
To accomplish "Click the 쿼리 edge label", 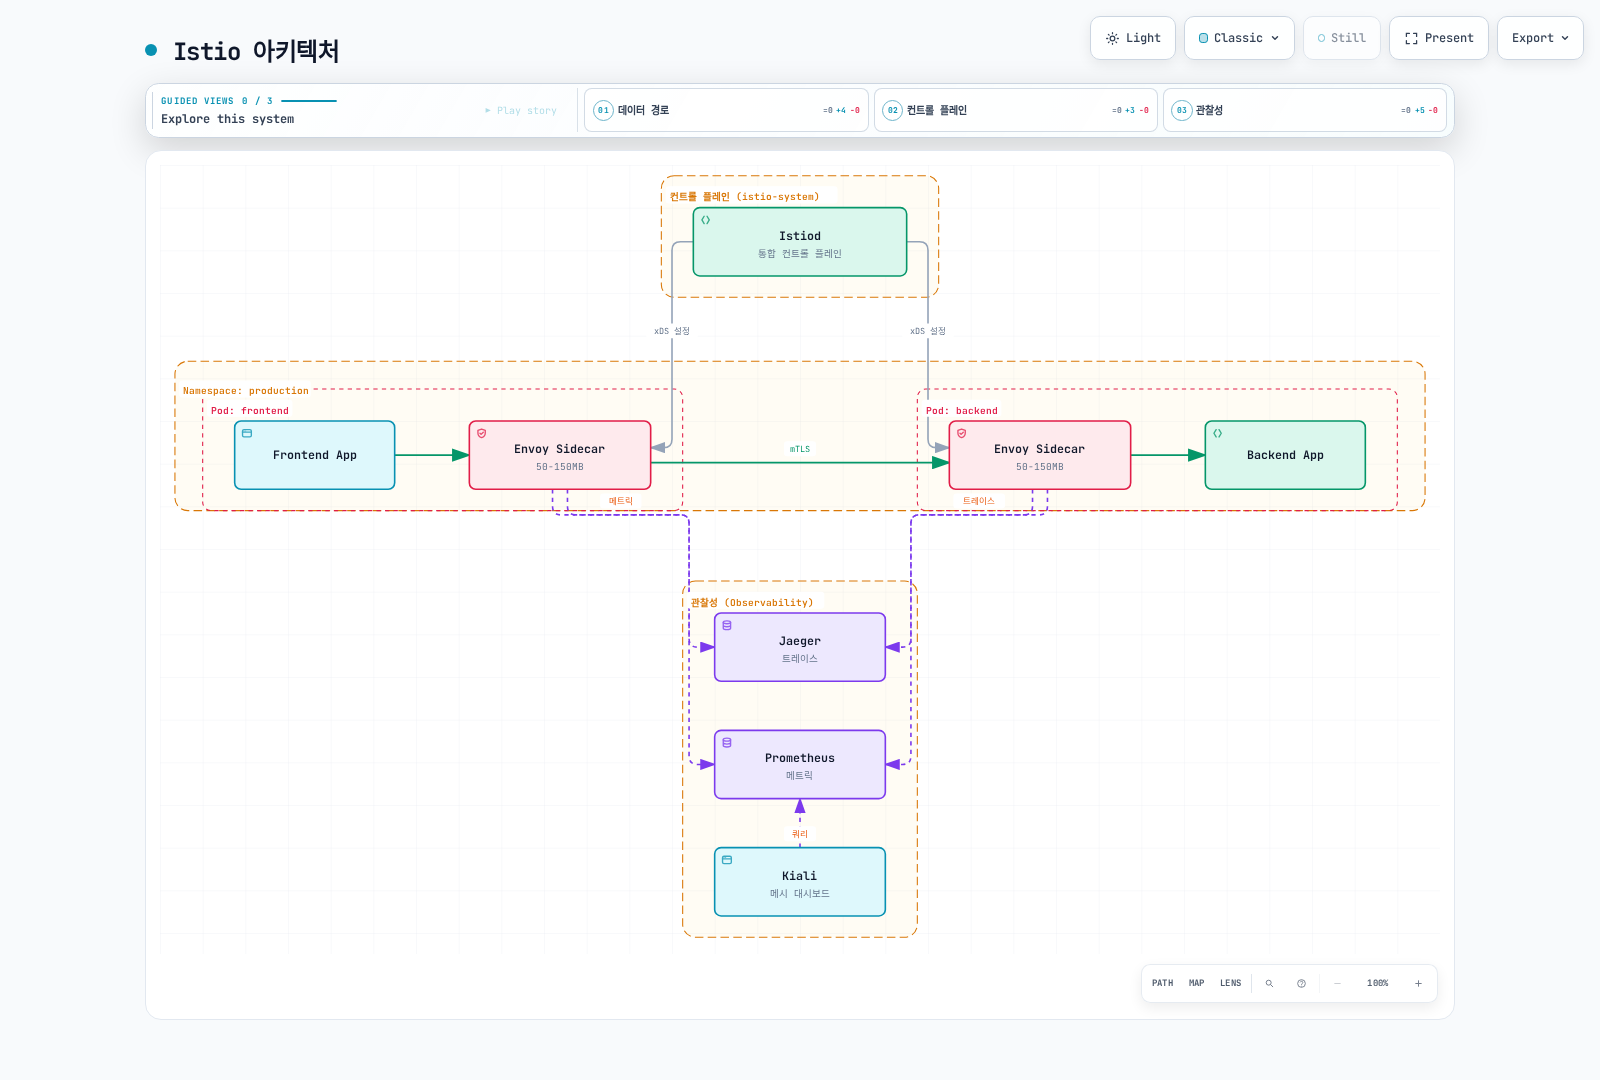I will [x=800, y=834].
